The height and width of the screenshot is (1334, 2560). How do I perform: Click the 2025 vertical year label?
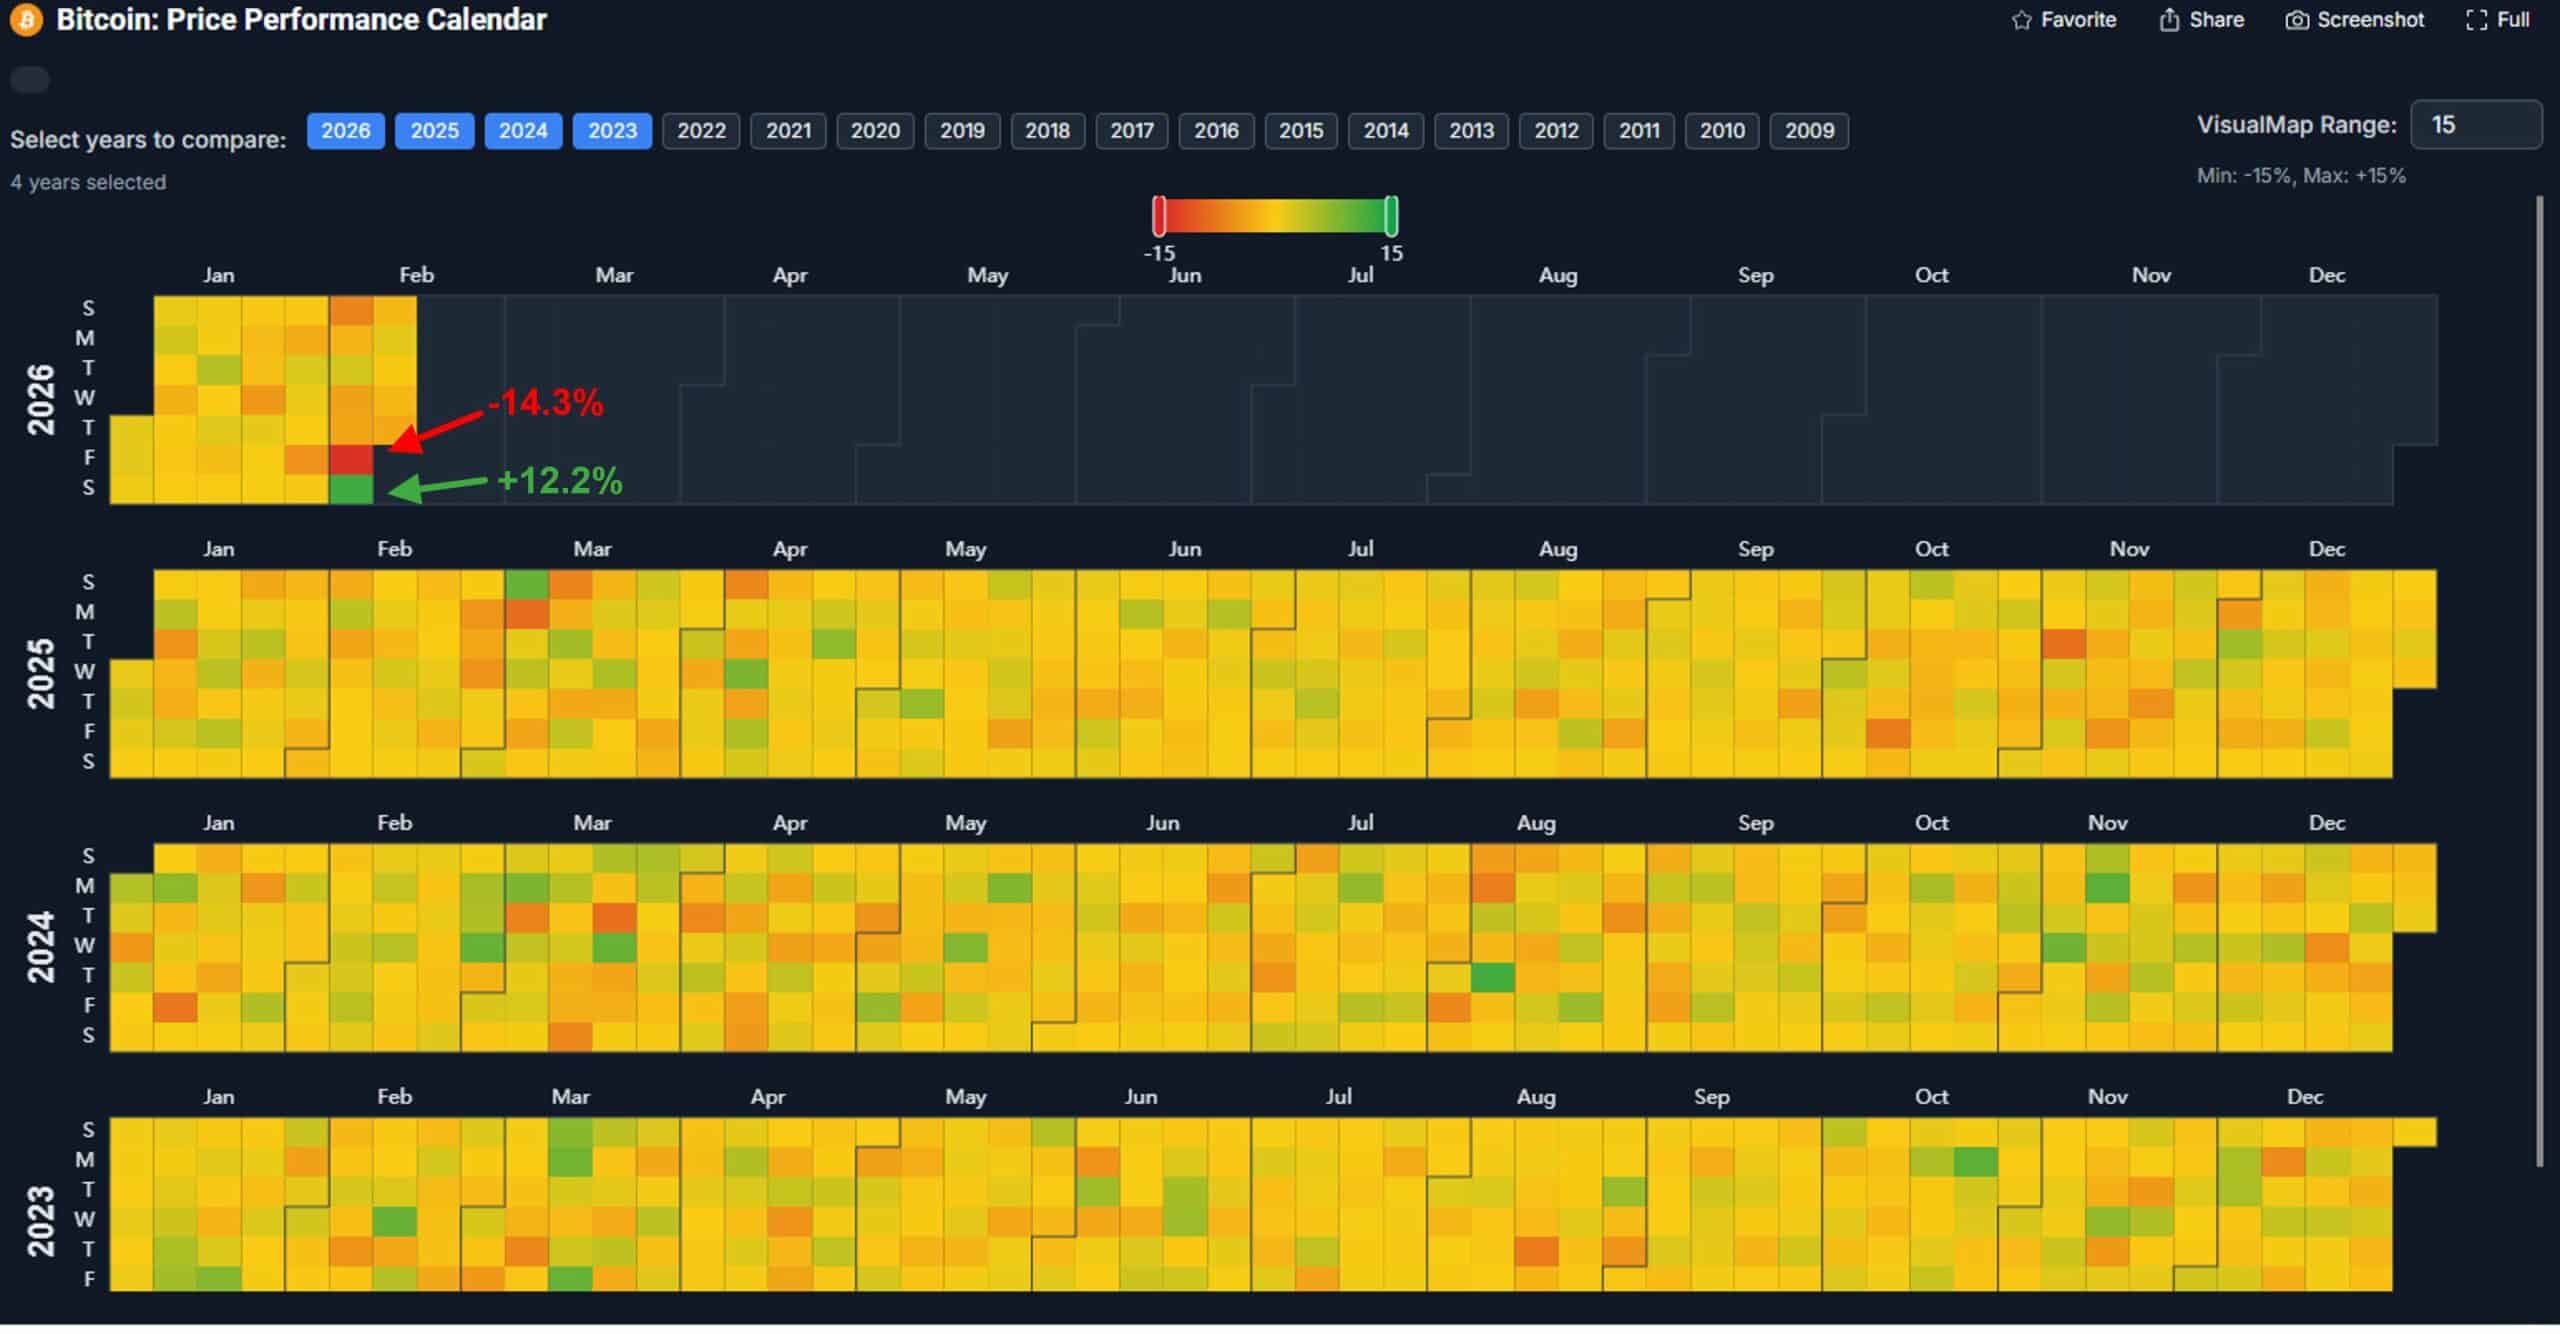[40, 675]
